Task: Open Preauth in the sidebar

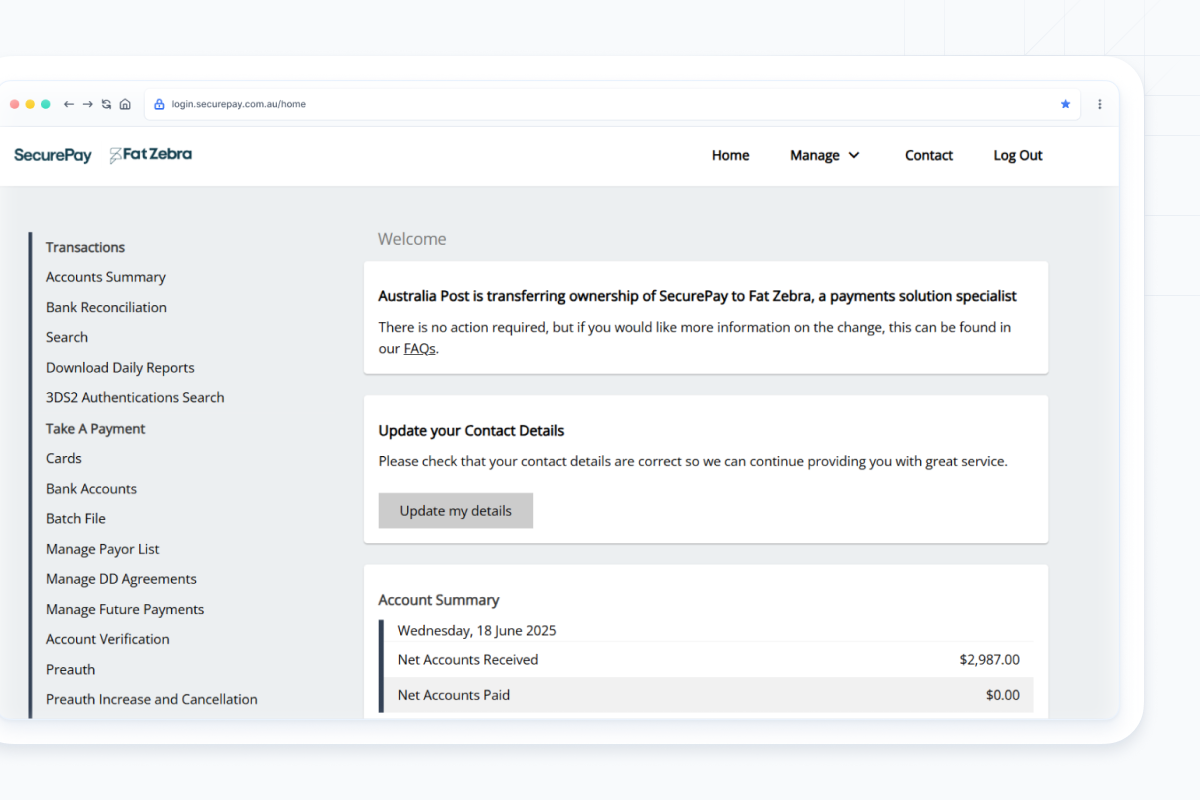Action: (x=71, y=669)
